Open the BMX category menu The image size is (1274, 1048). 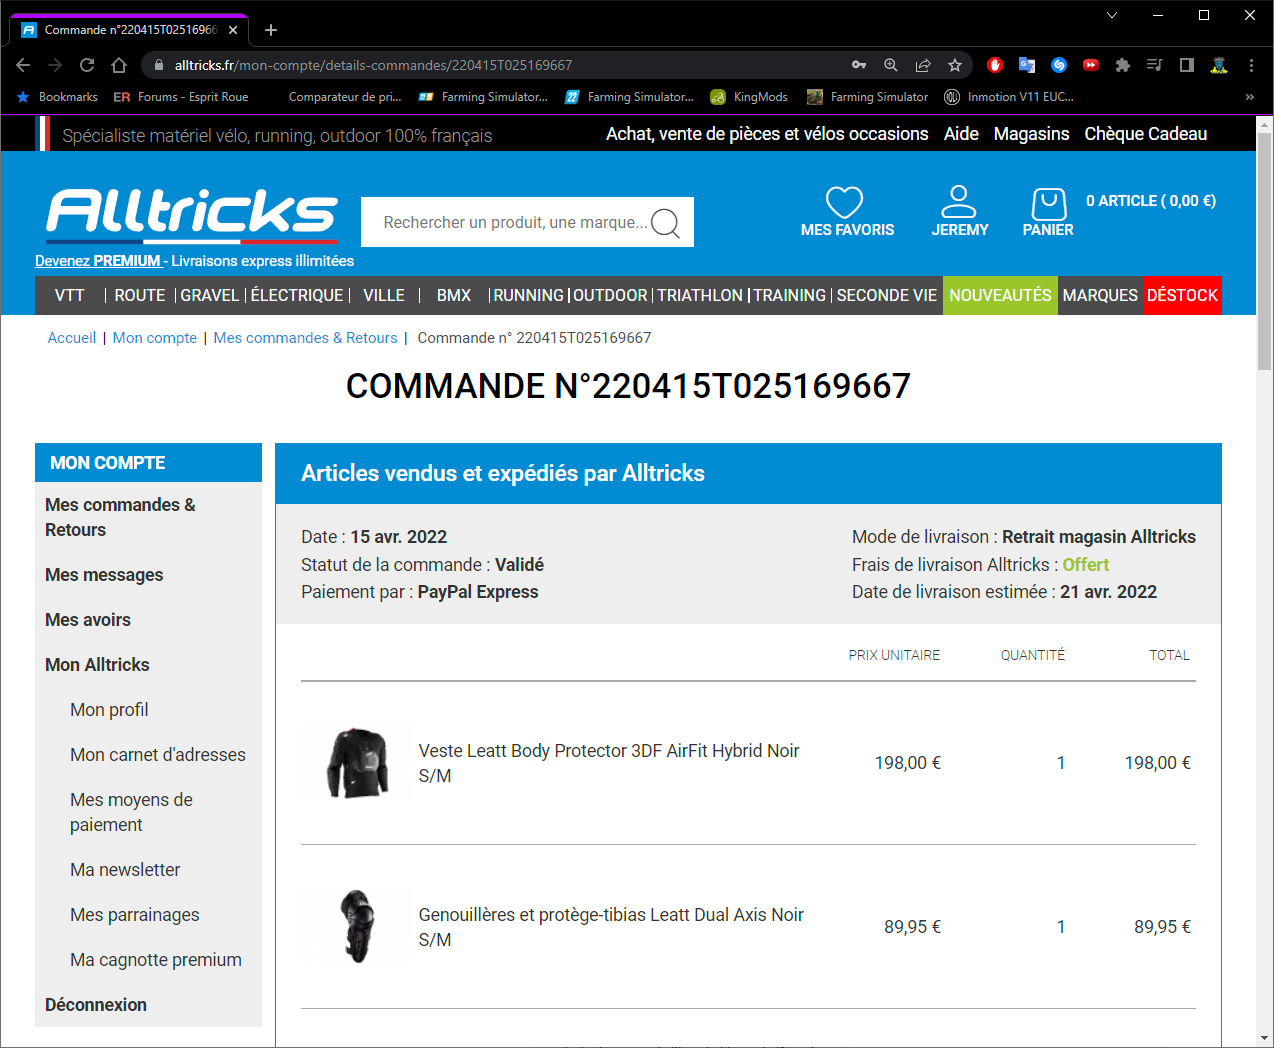454,296
